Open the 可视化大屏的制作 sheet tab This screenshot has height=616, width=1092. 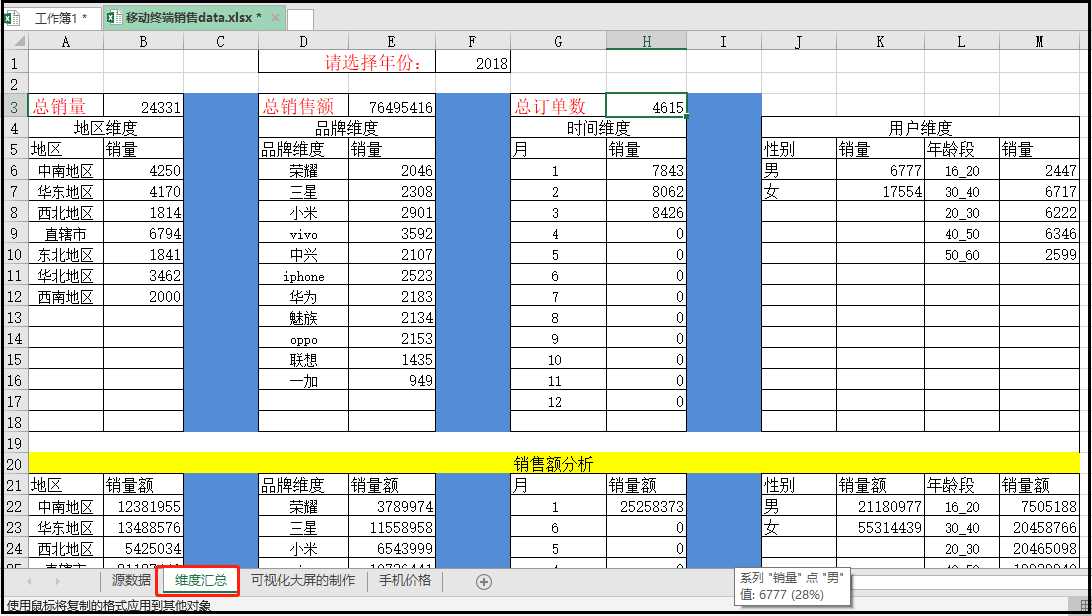(303, 581)
